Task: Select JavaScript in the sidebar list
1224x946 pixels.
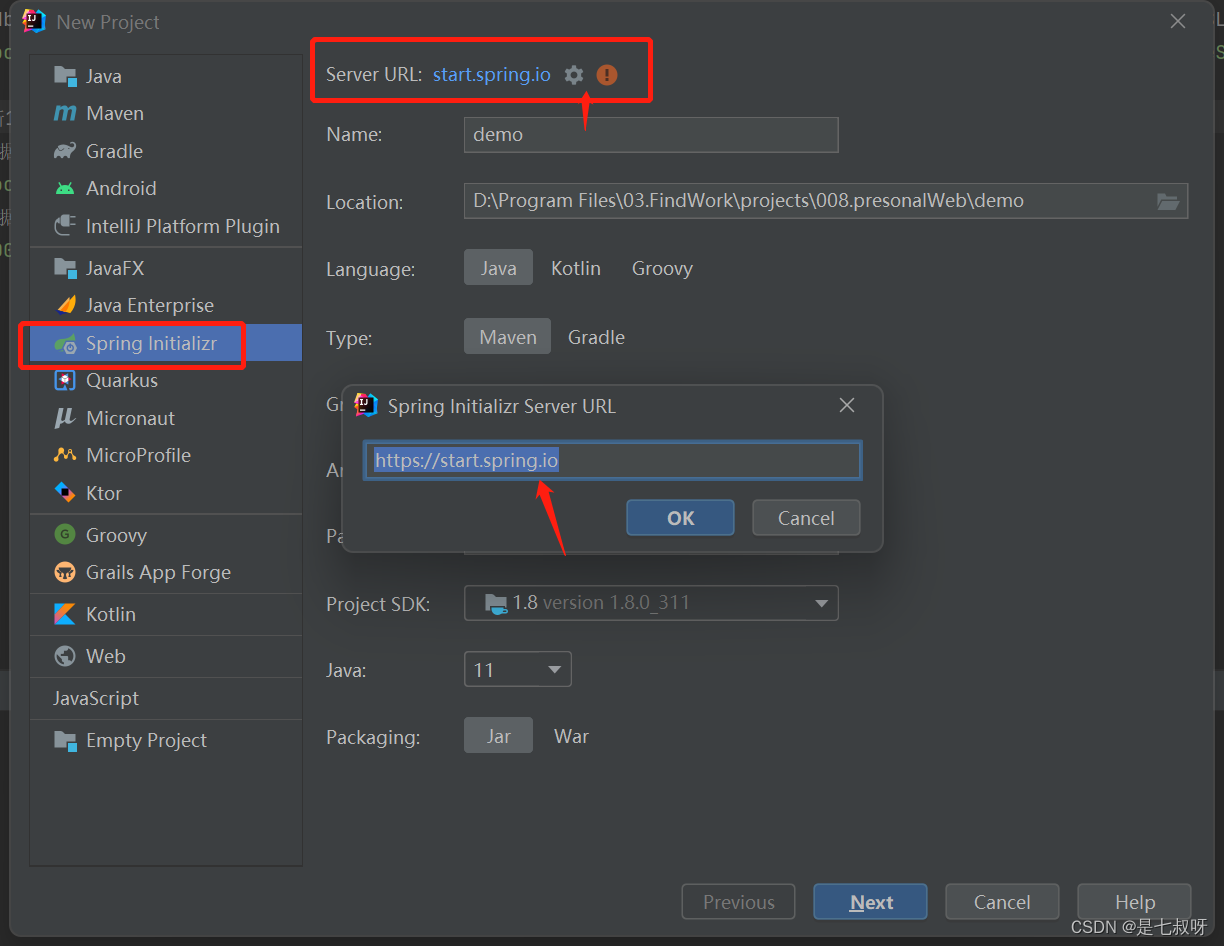Action: [x=166, y=698]
